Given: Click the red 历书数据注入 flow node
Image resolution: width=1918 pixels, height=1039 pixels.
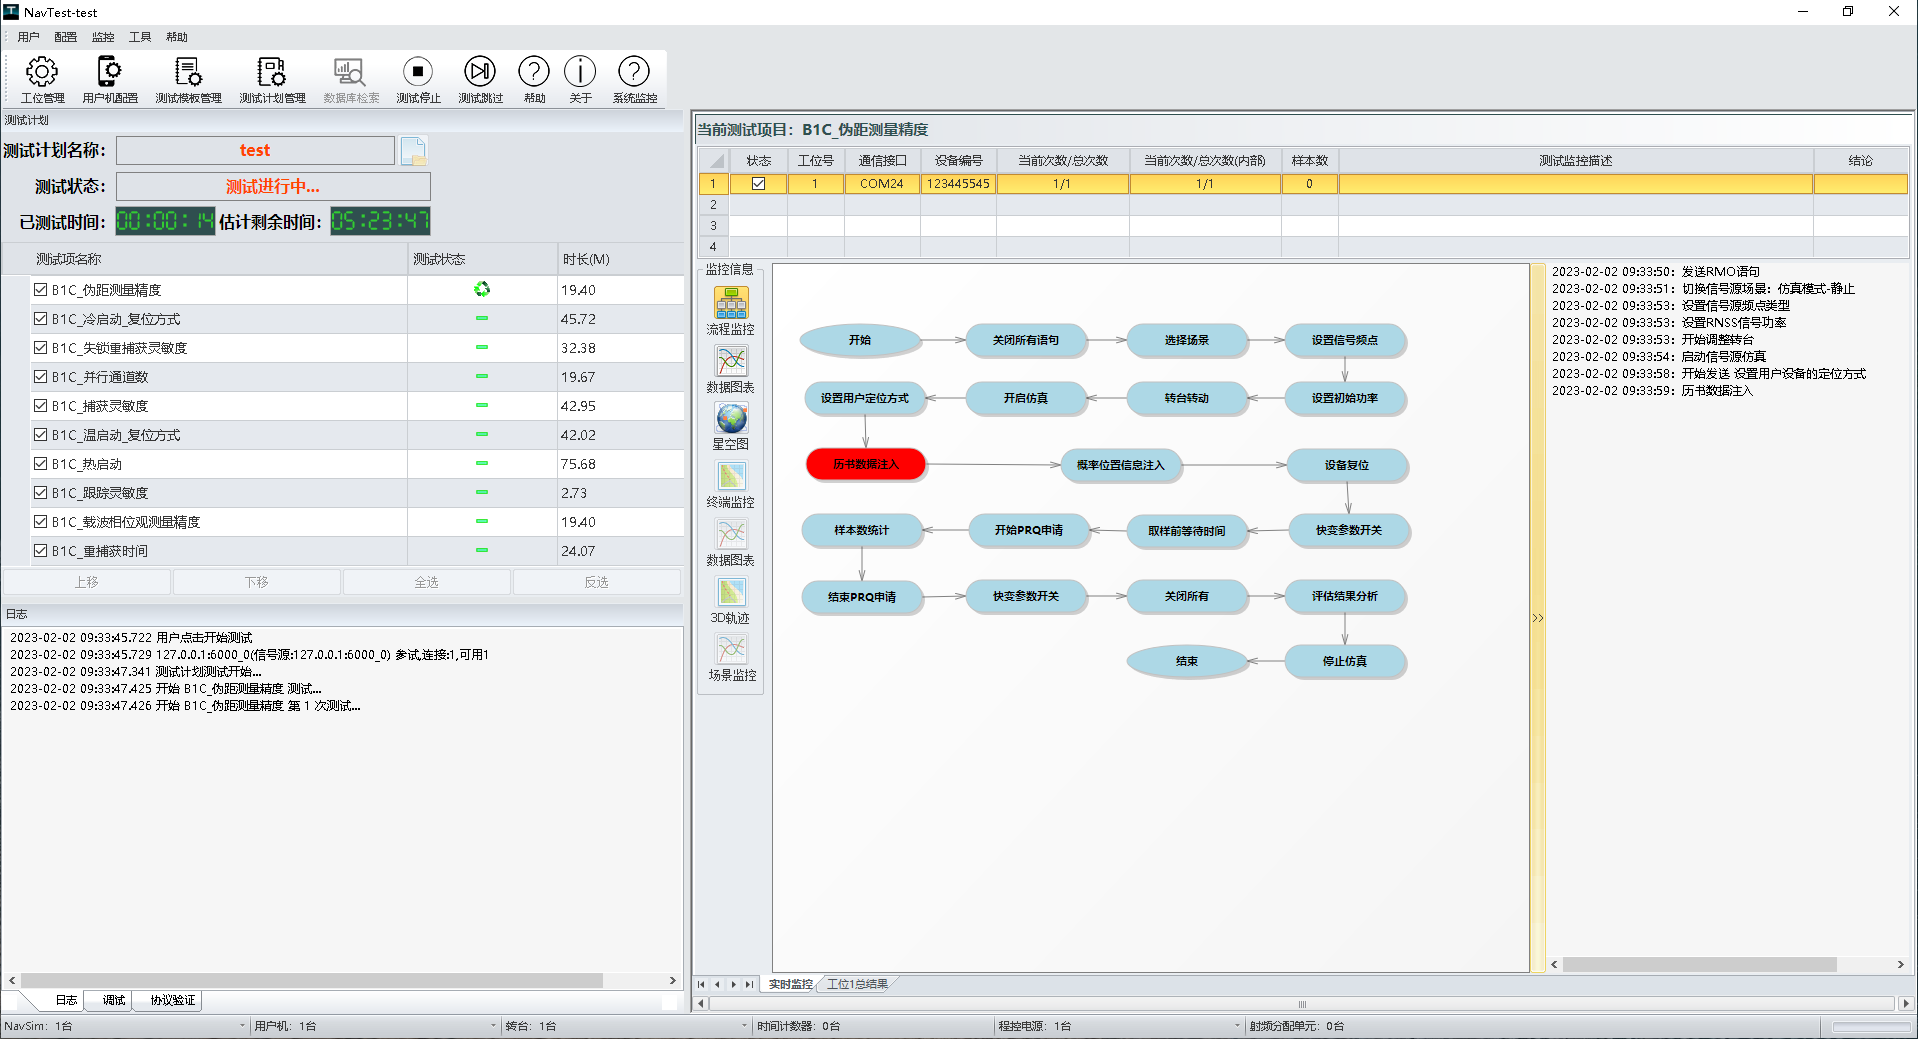Looking at the screenshot, I should [x=866, y=465].
